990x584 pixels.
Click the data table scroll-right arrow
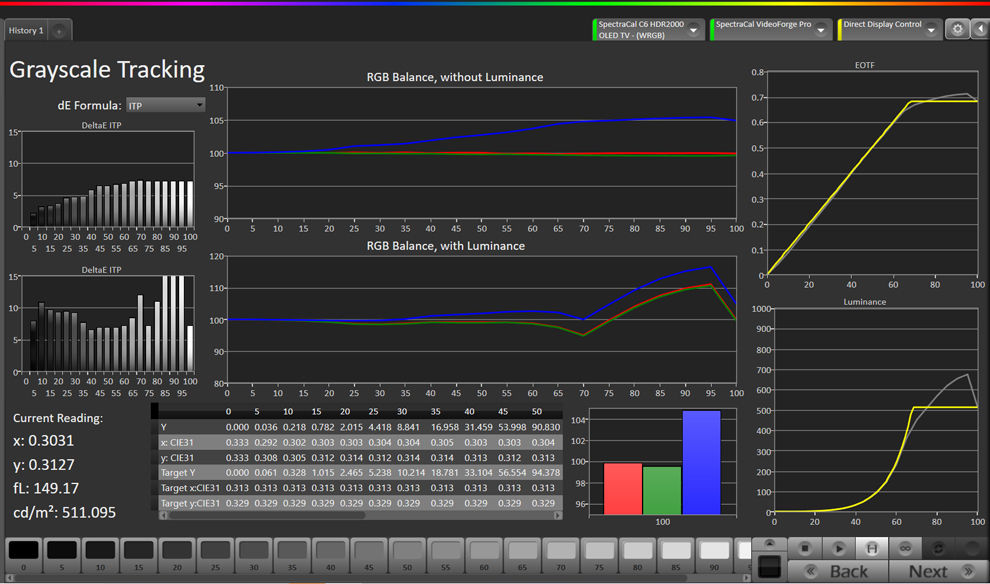558,515
